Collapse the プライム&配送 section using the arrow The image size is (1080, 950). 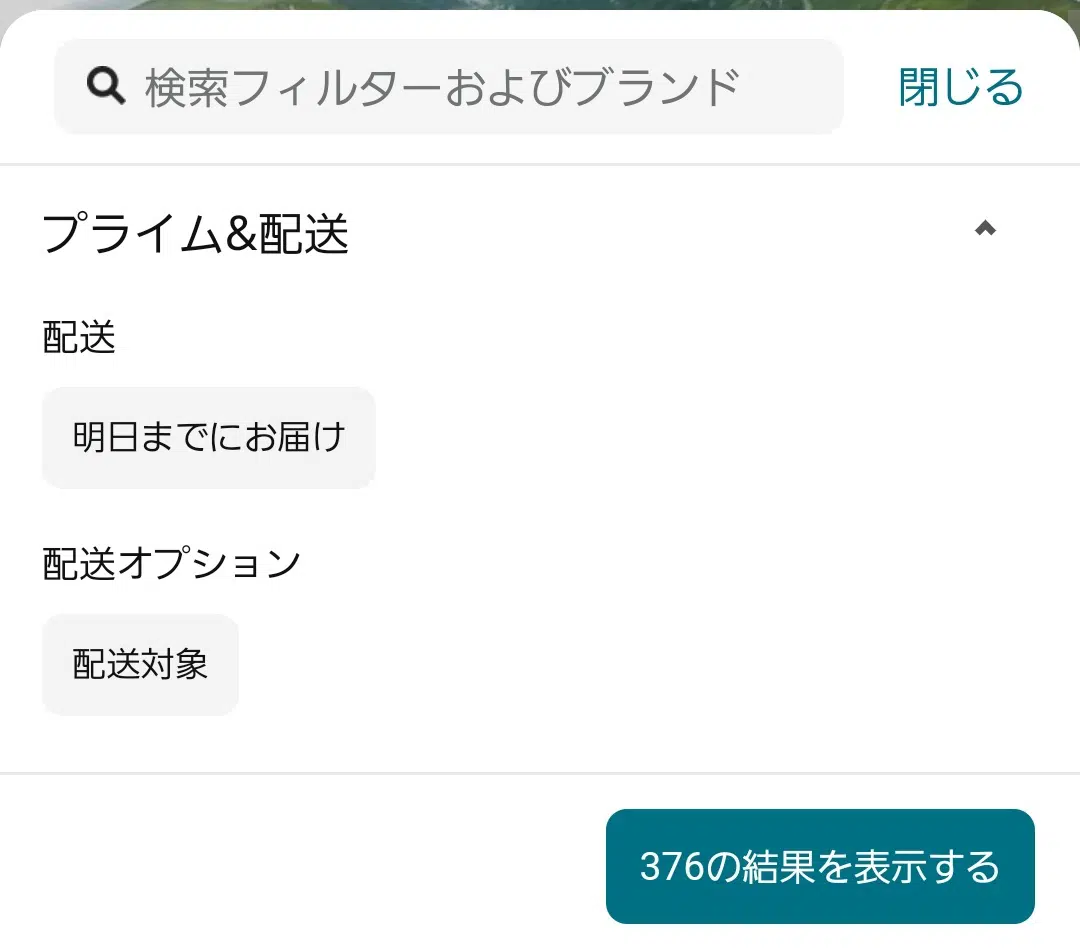(x=985, y=229)
